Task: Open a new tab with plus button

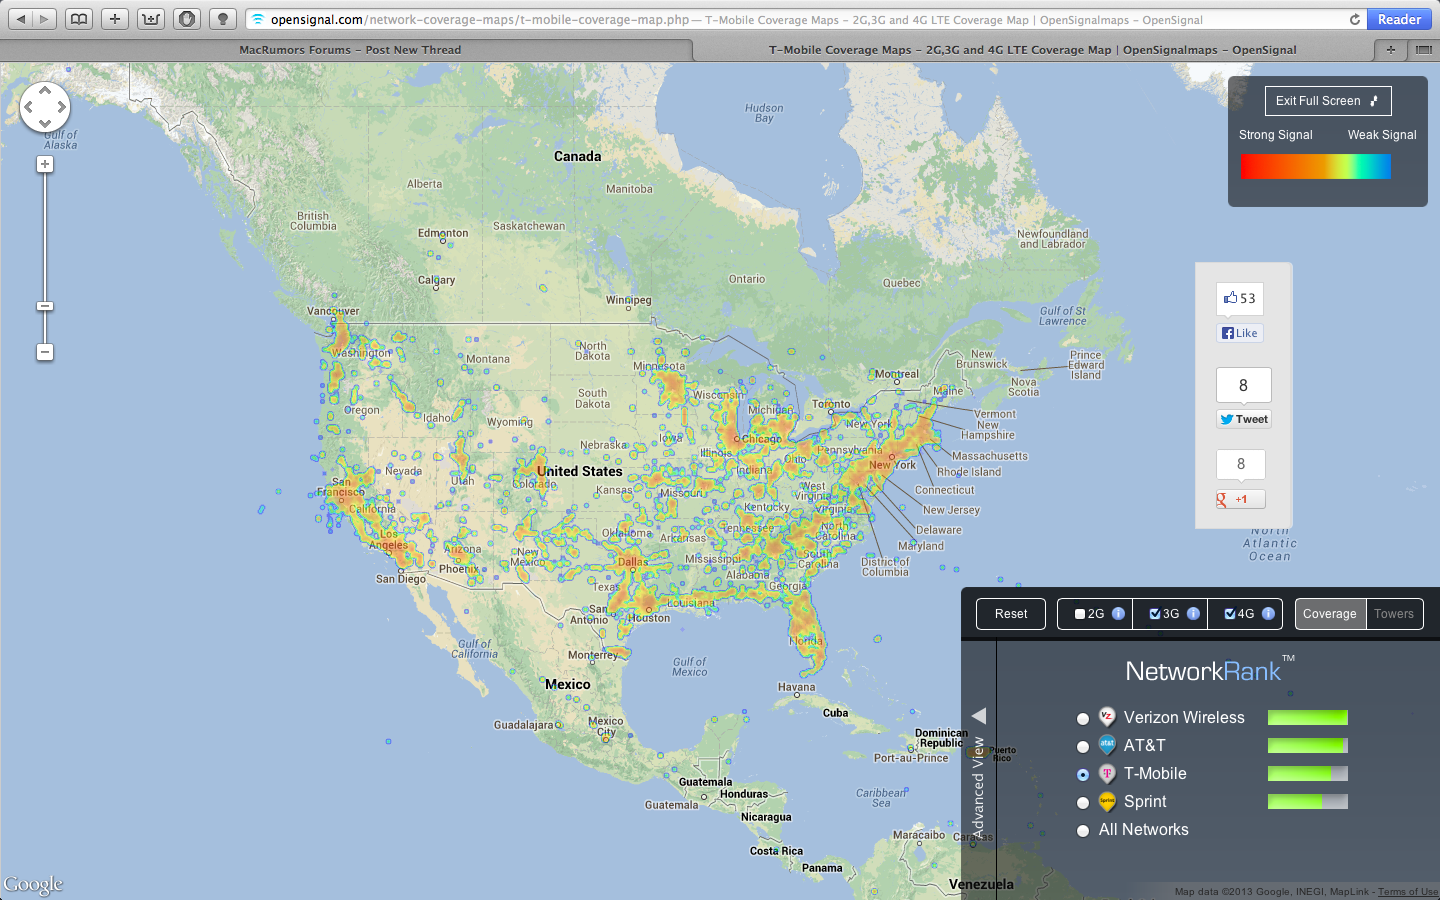Action: click(x=1390, y=49)
